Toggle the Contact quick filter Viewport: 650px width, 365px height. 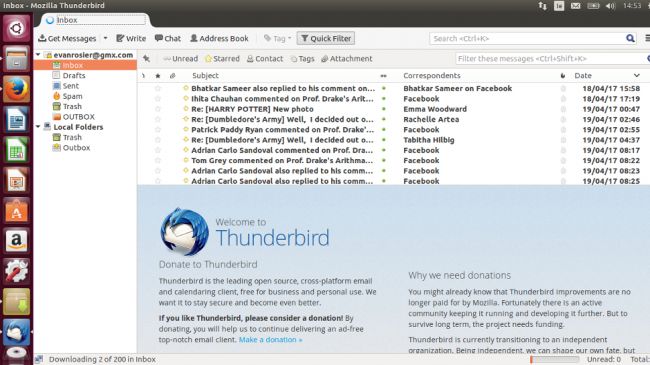265,59
